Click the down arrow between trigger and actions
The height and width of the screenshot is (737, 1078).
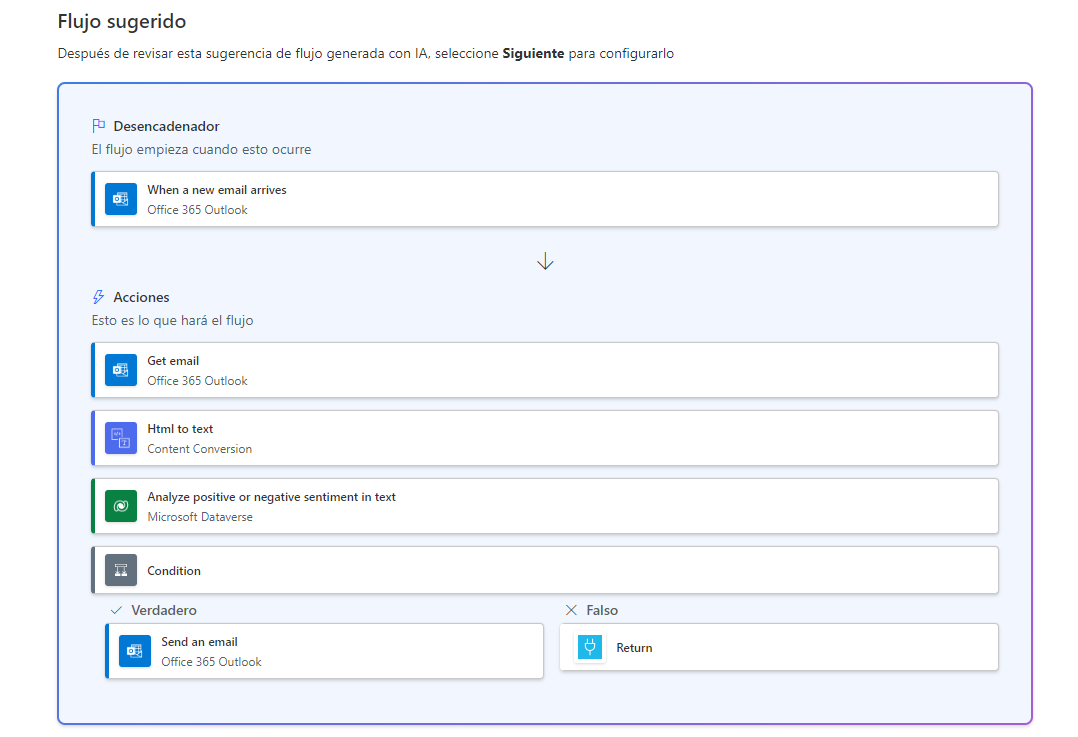click(545, 262)
